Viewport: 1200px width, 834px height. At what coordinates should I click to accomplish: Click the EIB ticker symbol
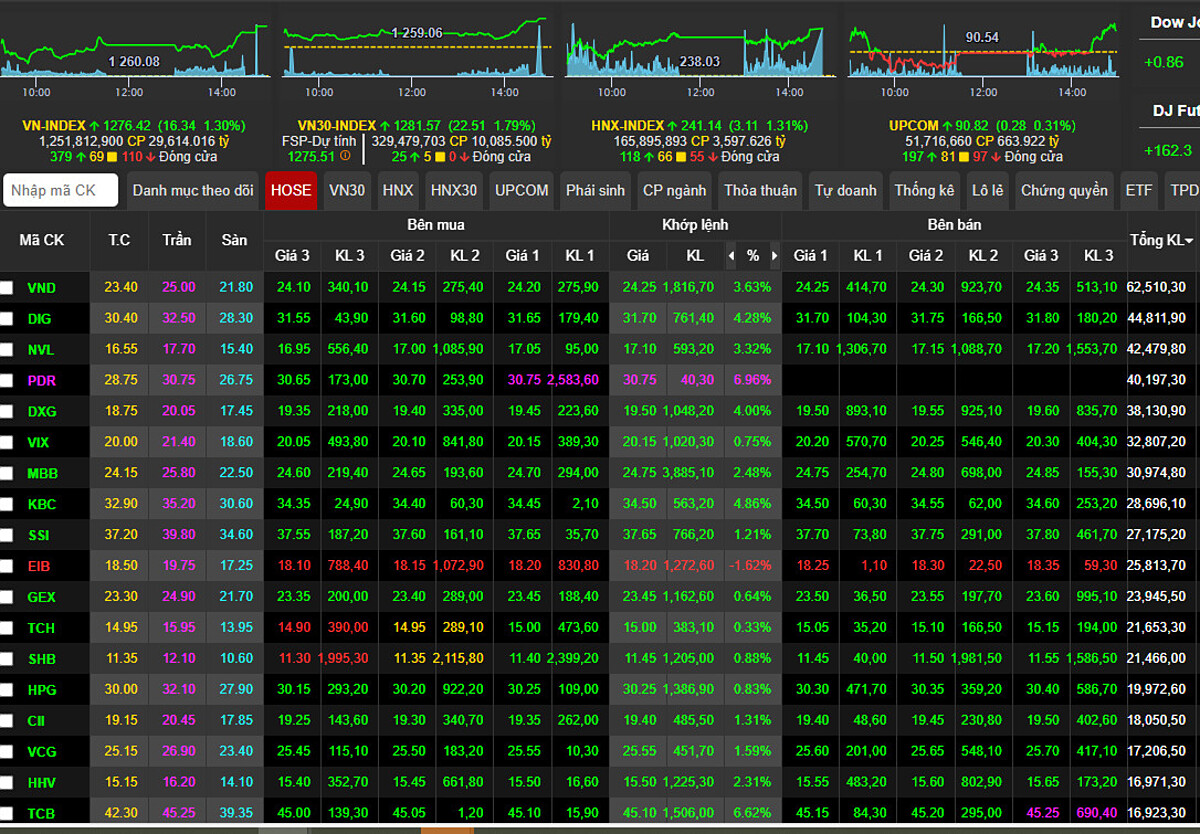[x=39, y=566]
